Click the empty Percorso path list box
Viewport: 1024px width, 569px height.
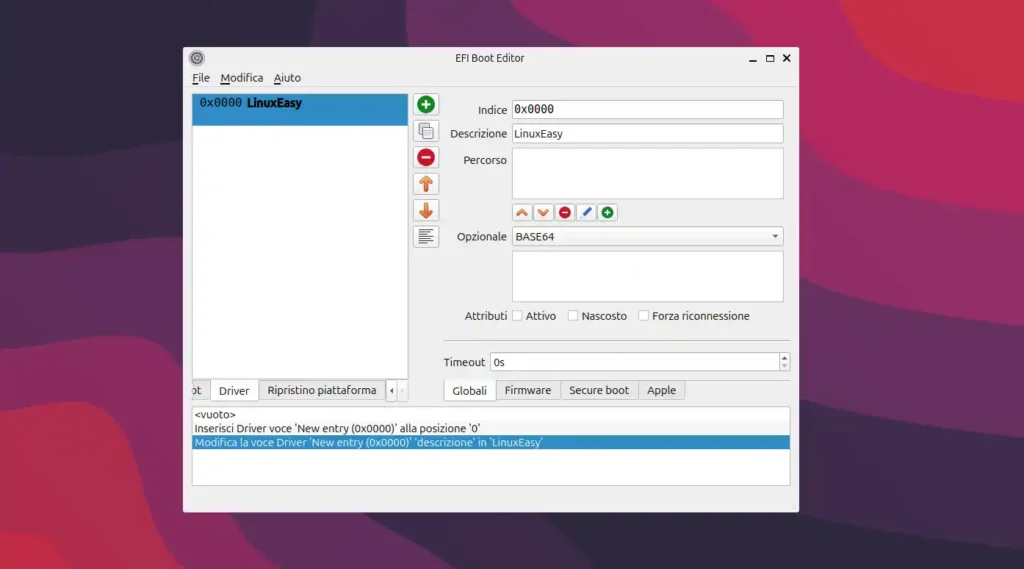point(647,173)
